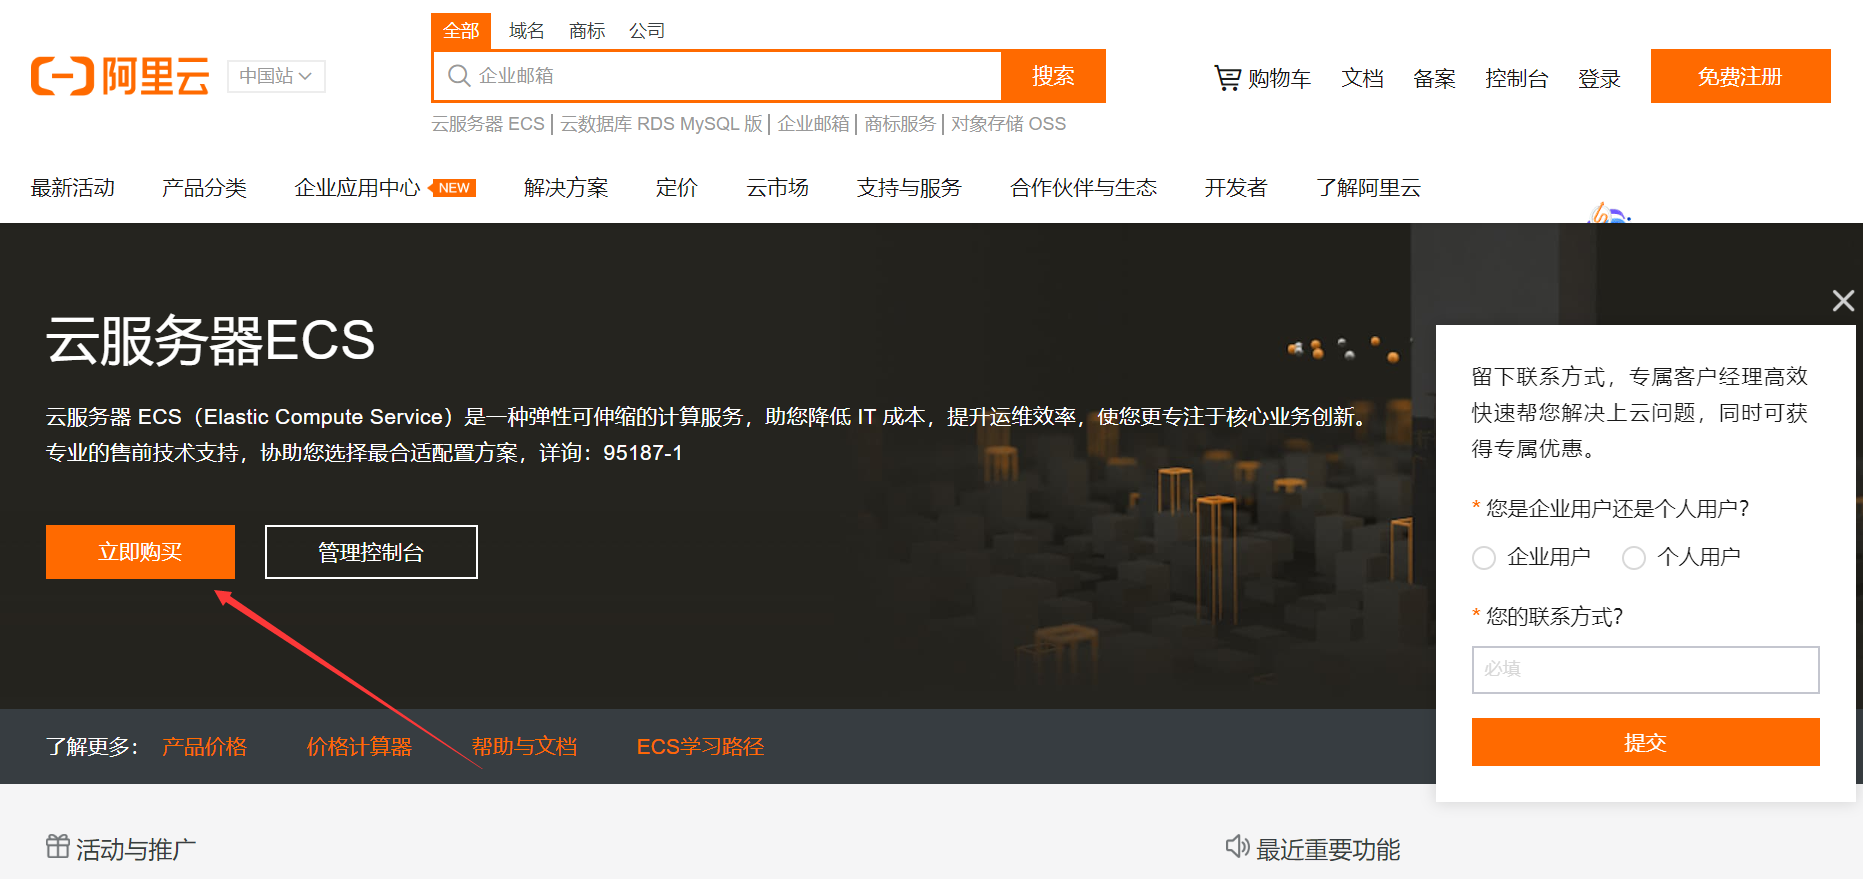Screen dimensions: 1863x879
Task: Expand the 解决方案 menu
Action: click(566, 188)
